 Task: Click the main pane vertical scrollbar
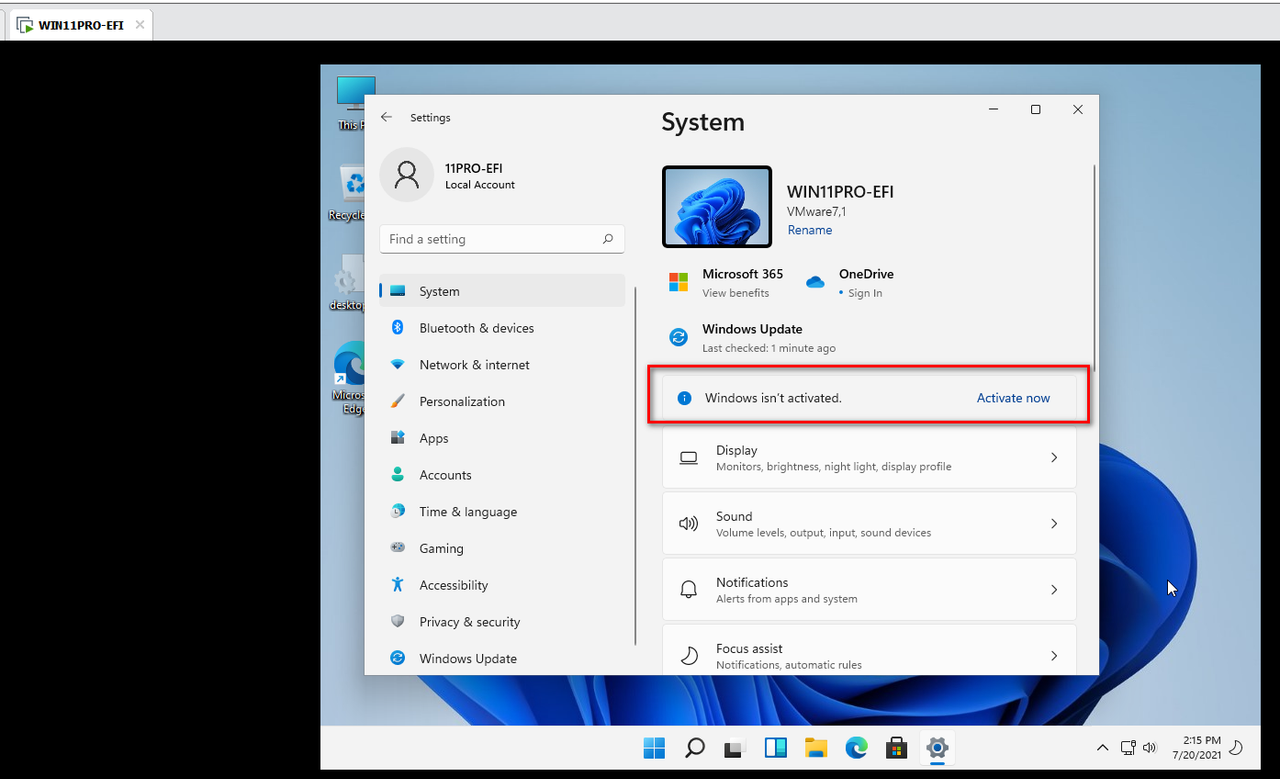coord(1096,270)
